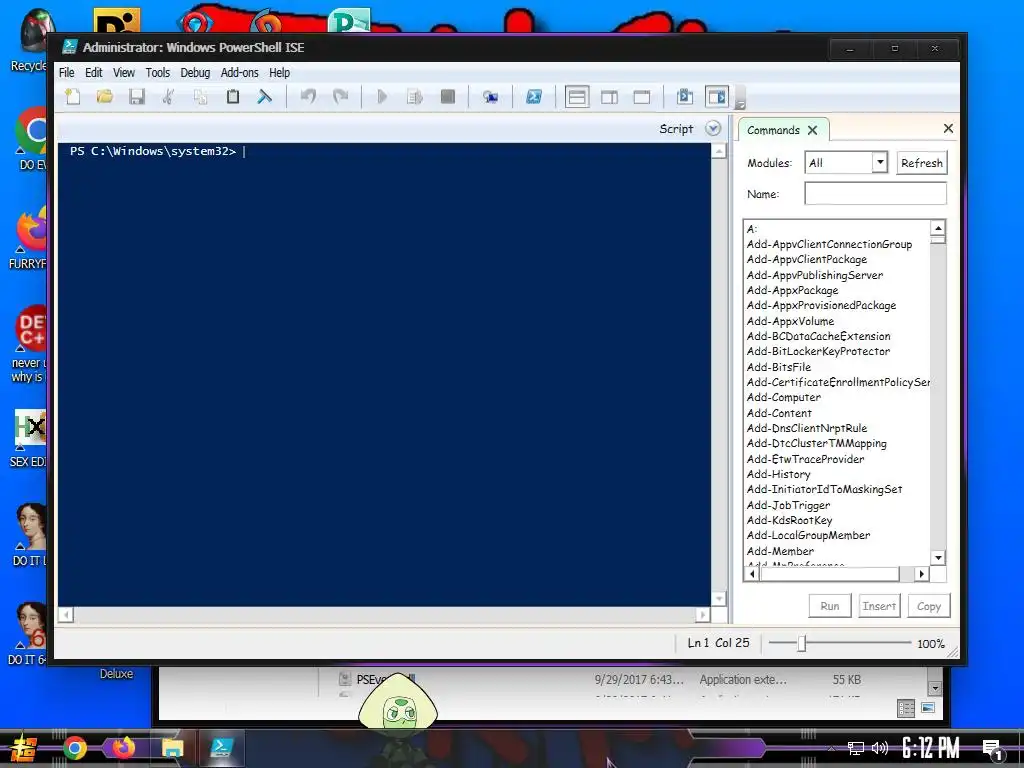Select Add-BitLockerKeyProtector command
Screen dimensions: 1024x768
pos(818,351)
